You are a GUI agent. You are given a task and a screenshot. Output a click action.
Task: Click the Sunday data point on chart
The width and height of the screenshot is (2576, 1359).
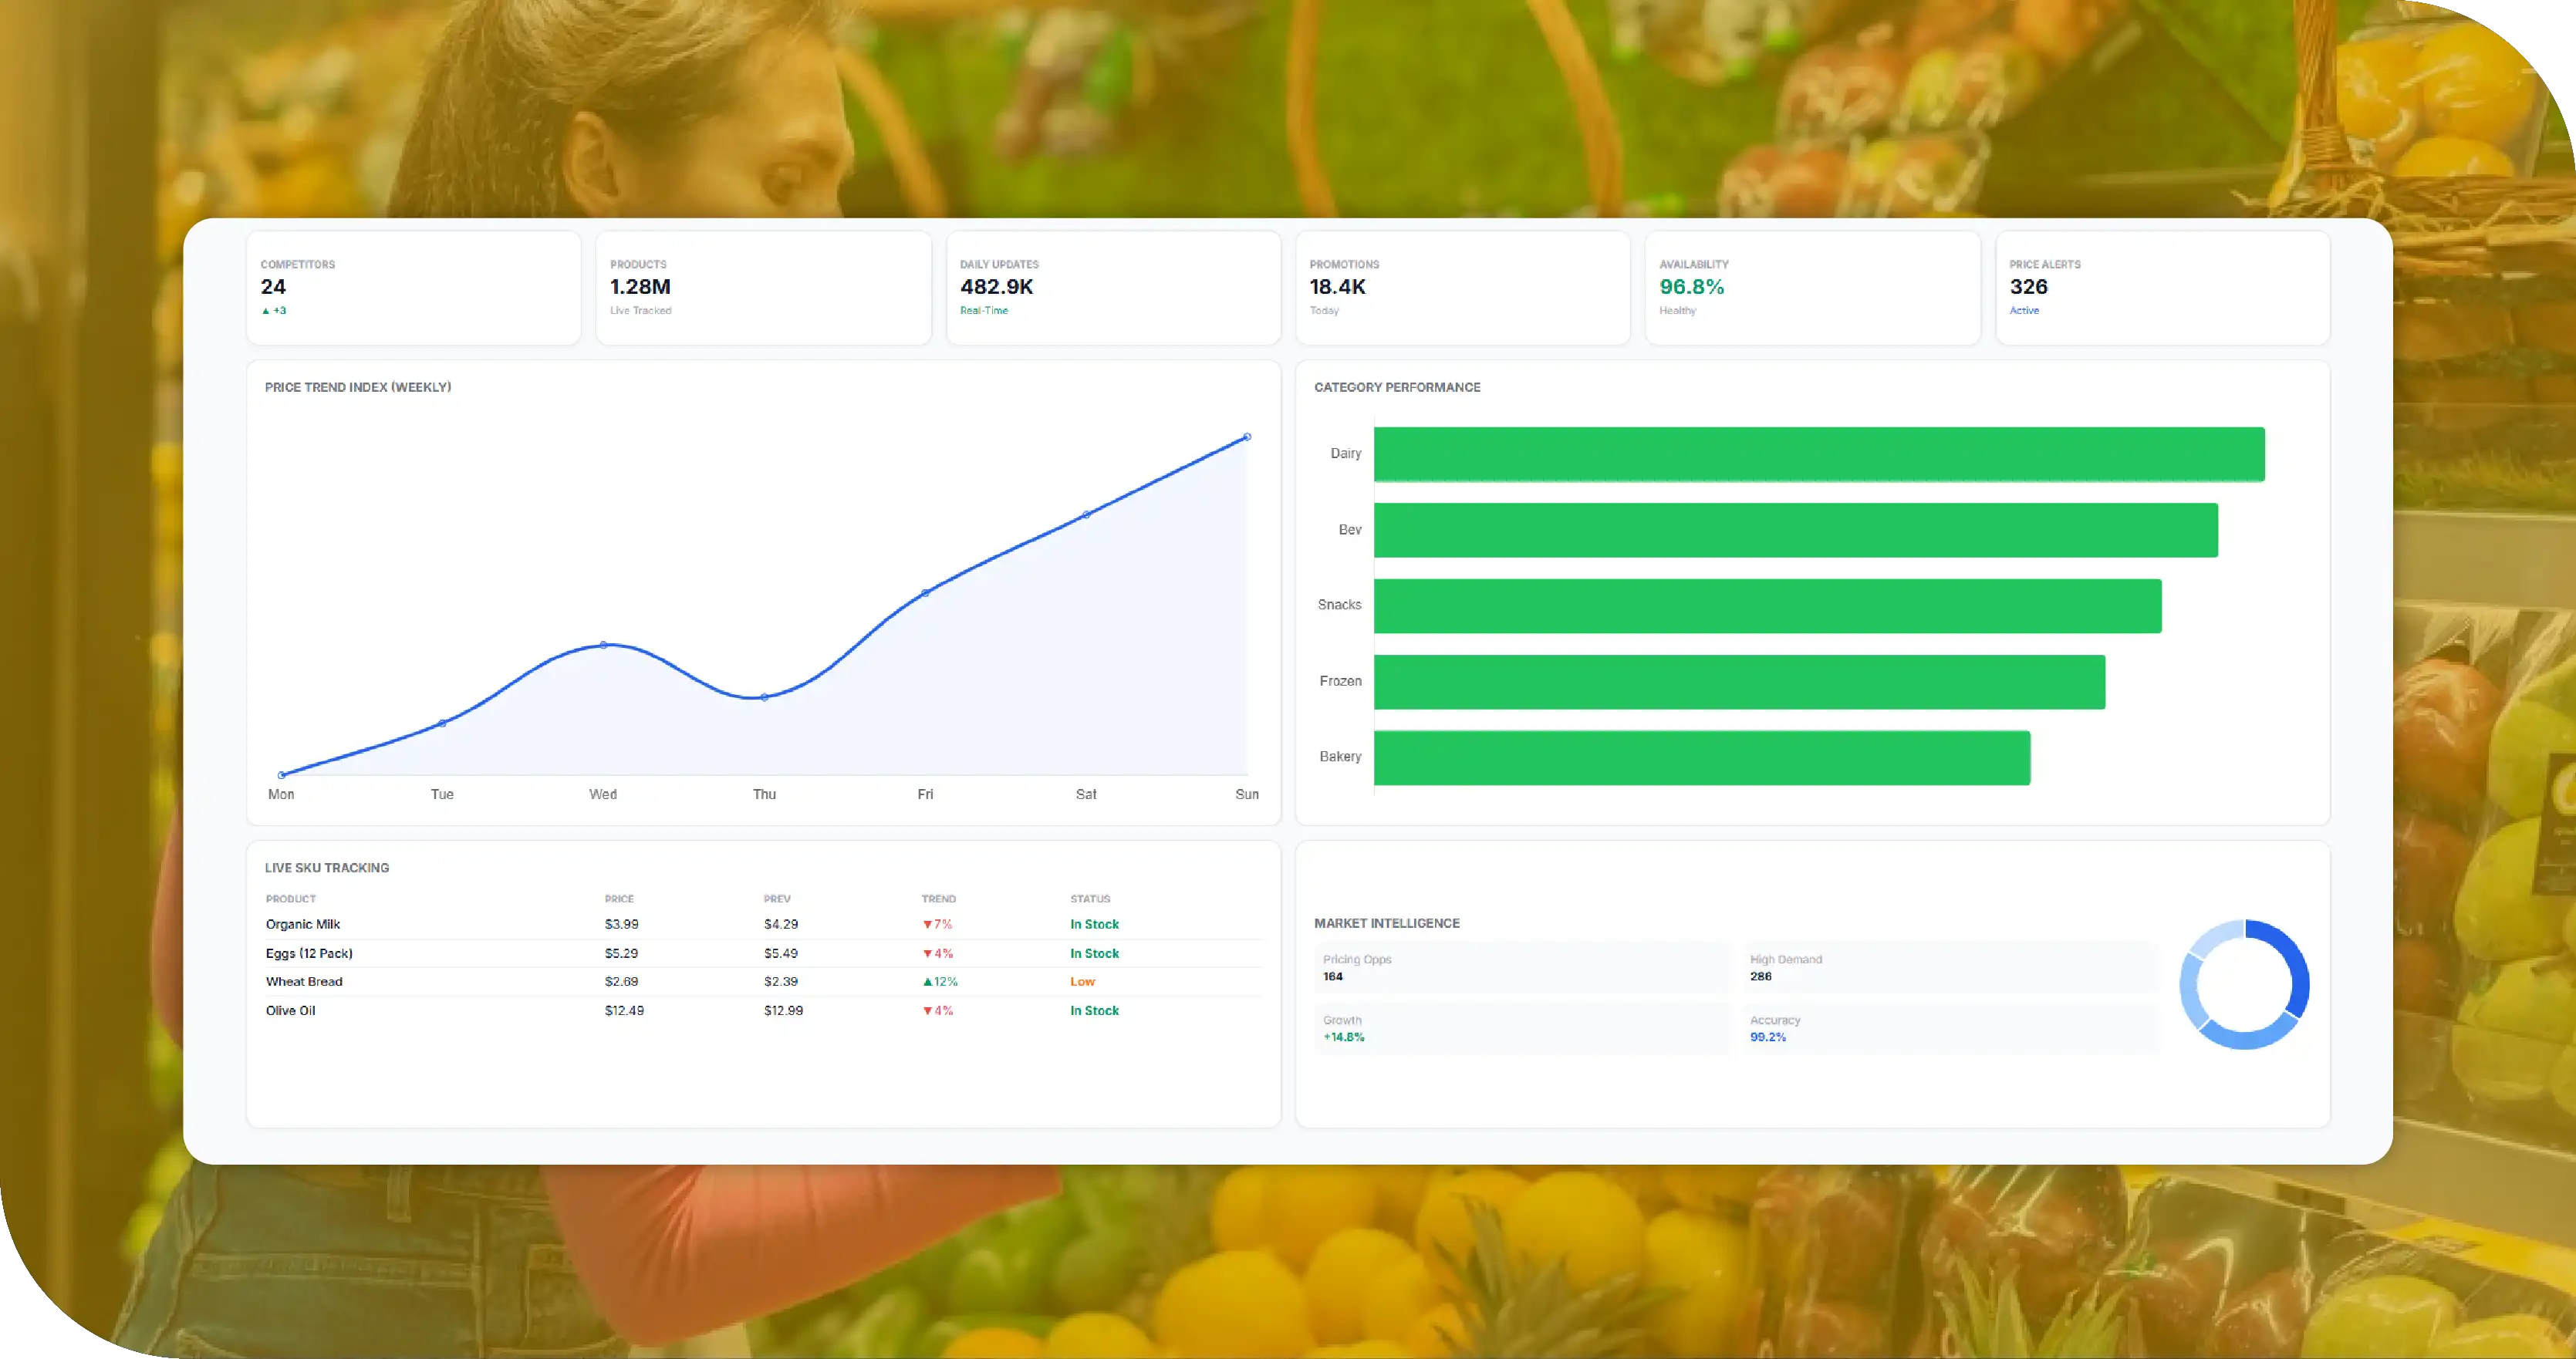tap(1247, 437)
